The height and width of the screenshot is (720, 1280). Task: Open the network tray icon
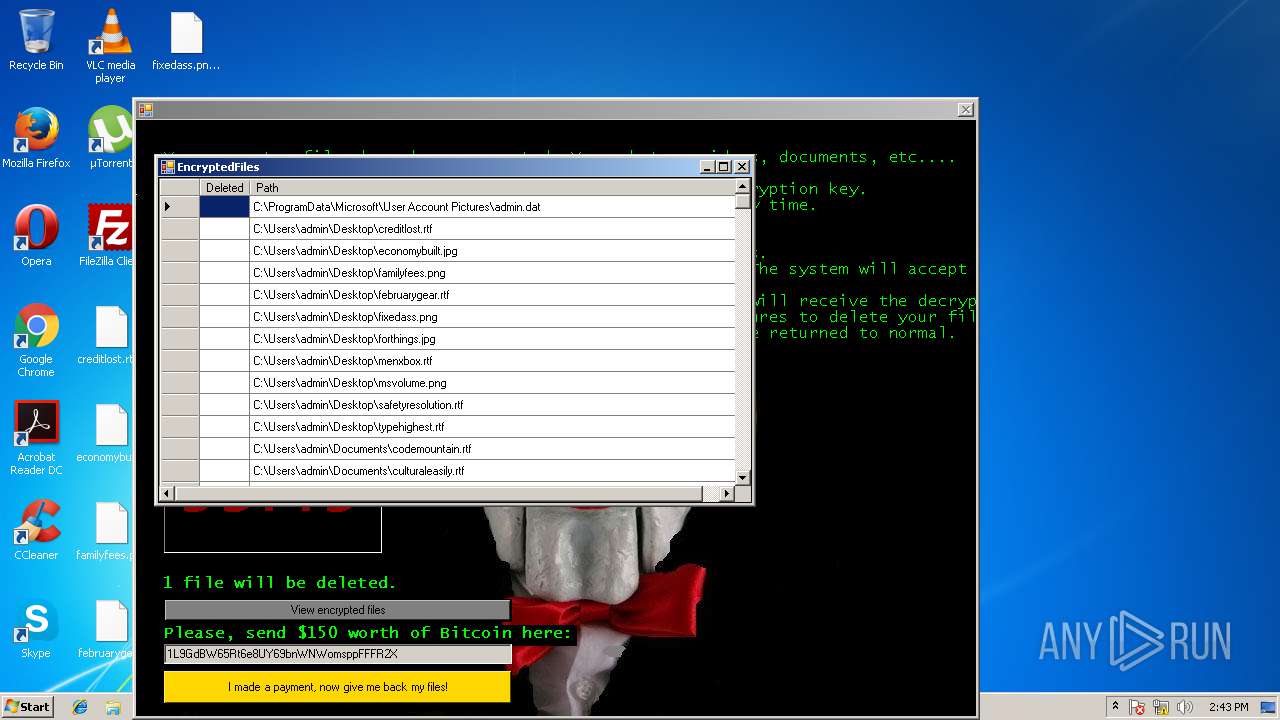click(1161, 707)
